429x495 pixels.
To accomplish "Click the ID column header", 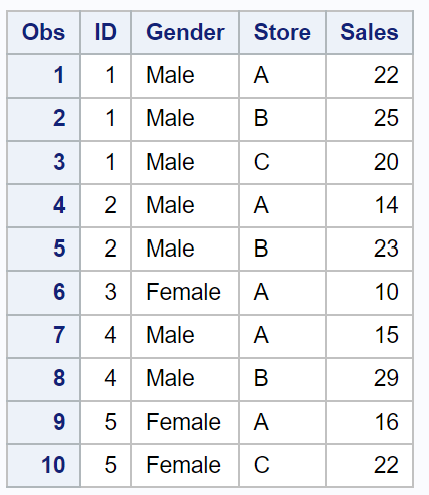I will (x=106, y=32).
